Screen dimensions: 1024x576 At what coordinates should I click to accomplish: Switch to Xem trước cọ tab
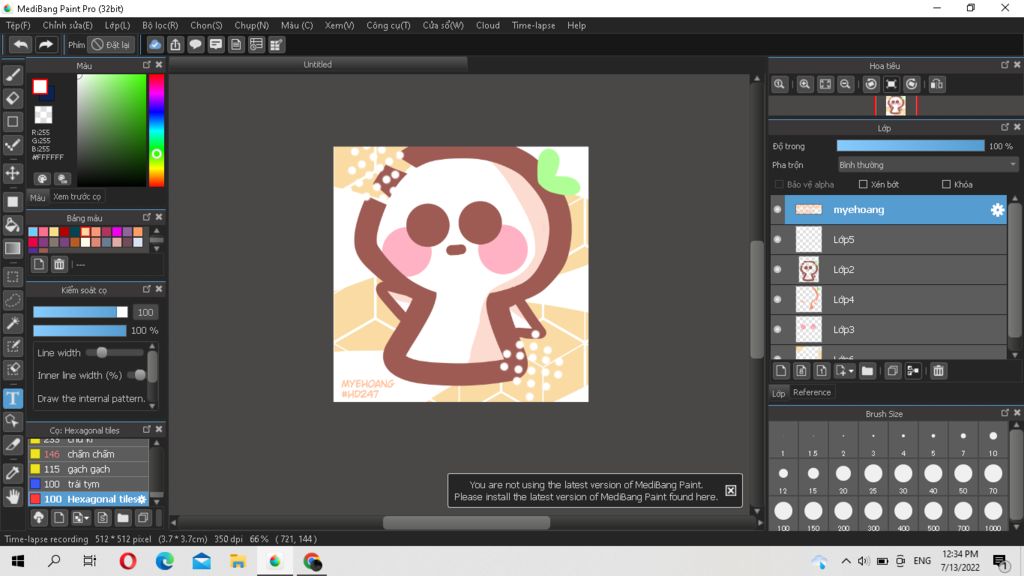[77, 197]
